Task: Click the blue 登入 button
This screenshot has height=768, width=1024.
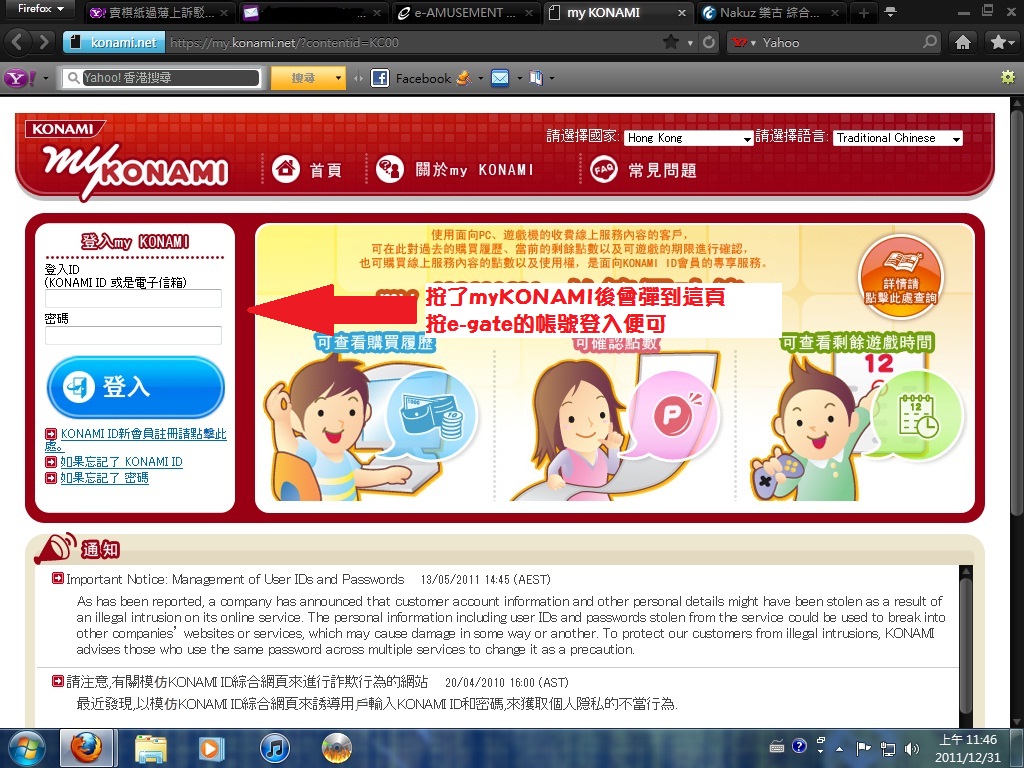Action: pos(136,387)
